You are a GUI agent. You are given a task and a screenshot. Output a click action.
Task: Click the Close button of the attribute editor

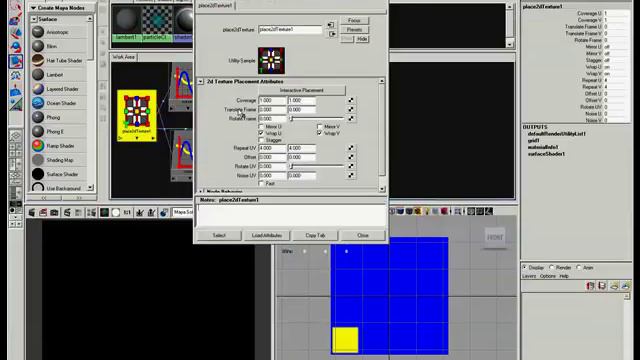tap(363, 236)
